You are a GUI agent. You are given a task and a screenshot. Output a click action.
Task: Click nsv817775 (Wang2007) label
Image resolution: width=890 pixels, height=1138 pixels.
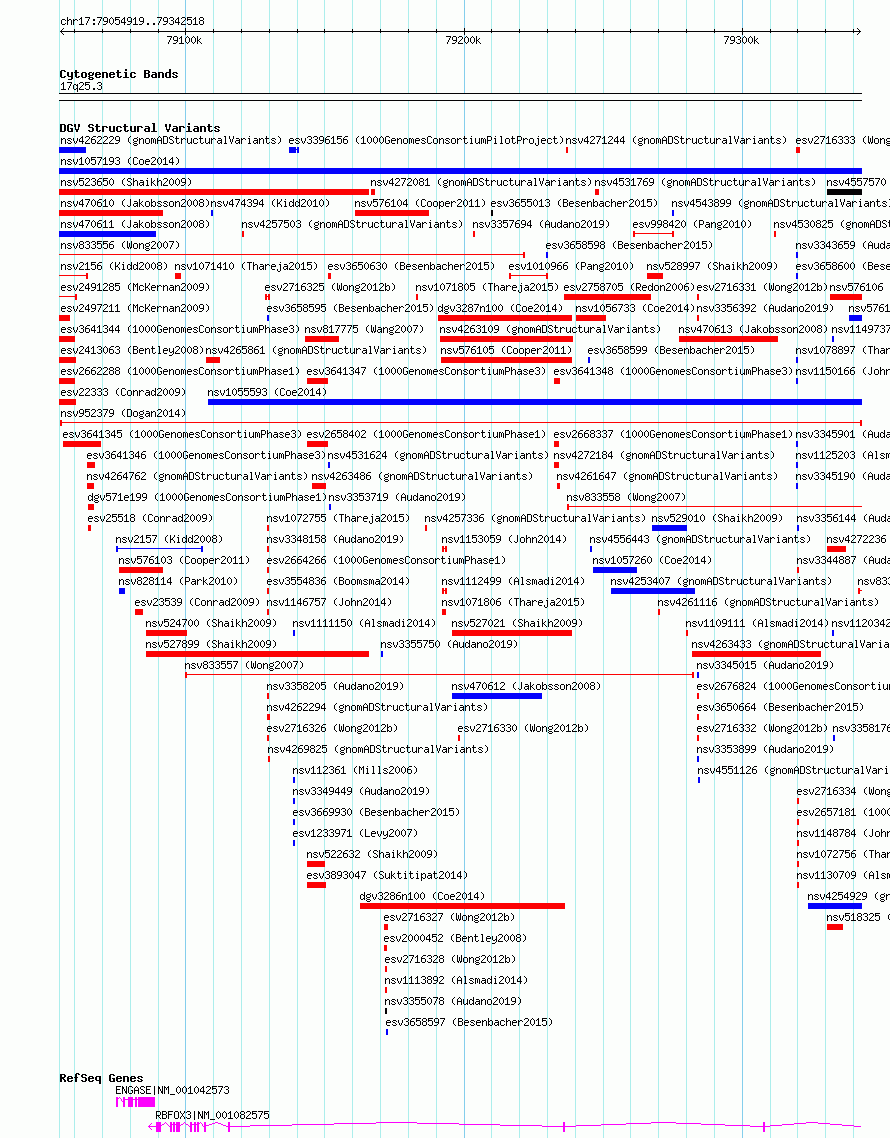pos(364,329)
